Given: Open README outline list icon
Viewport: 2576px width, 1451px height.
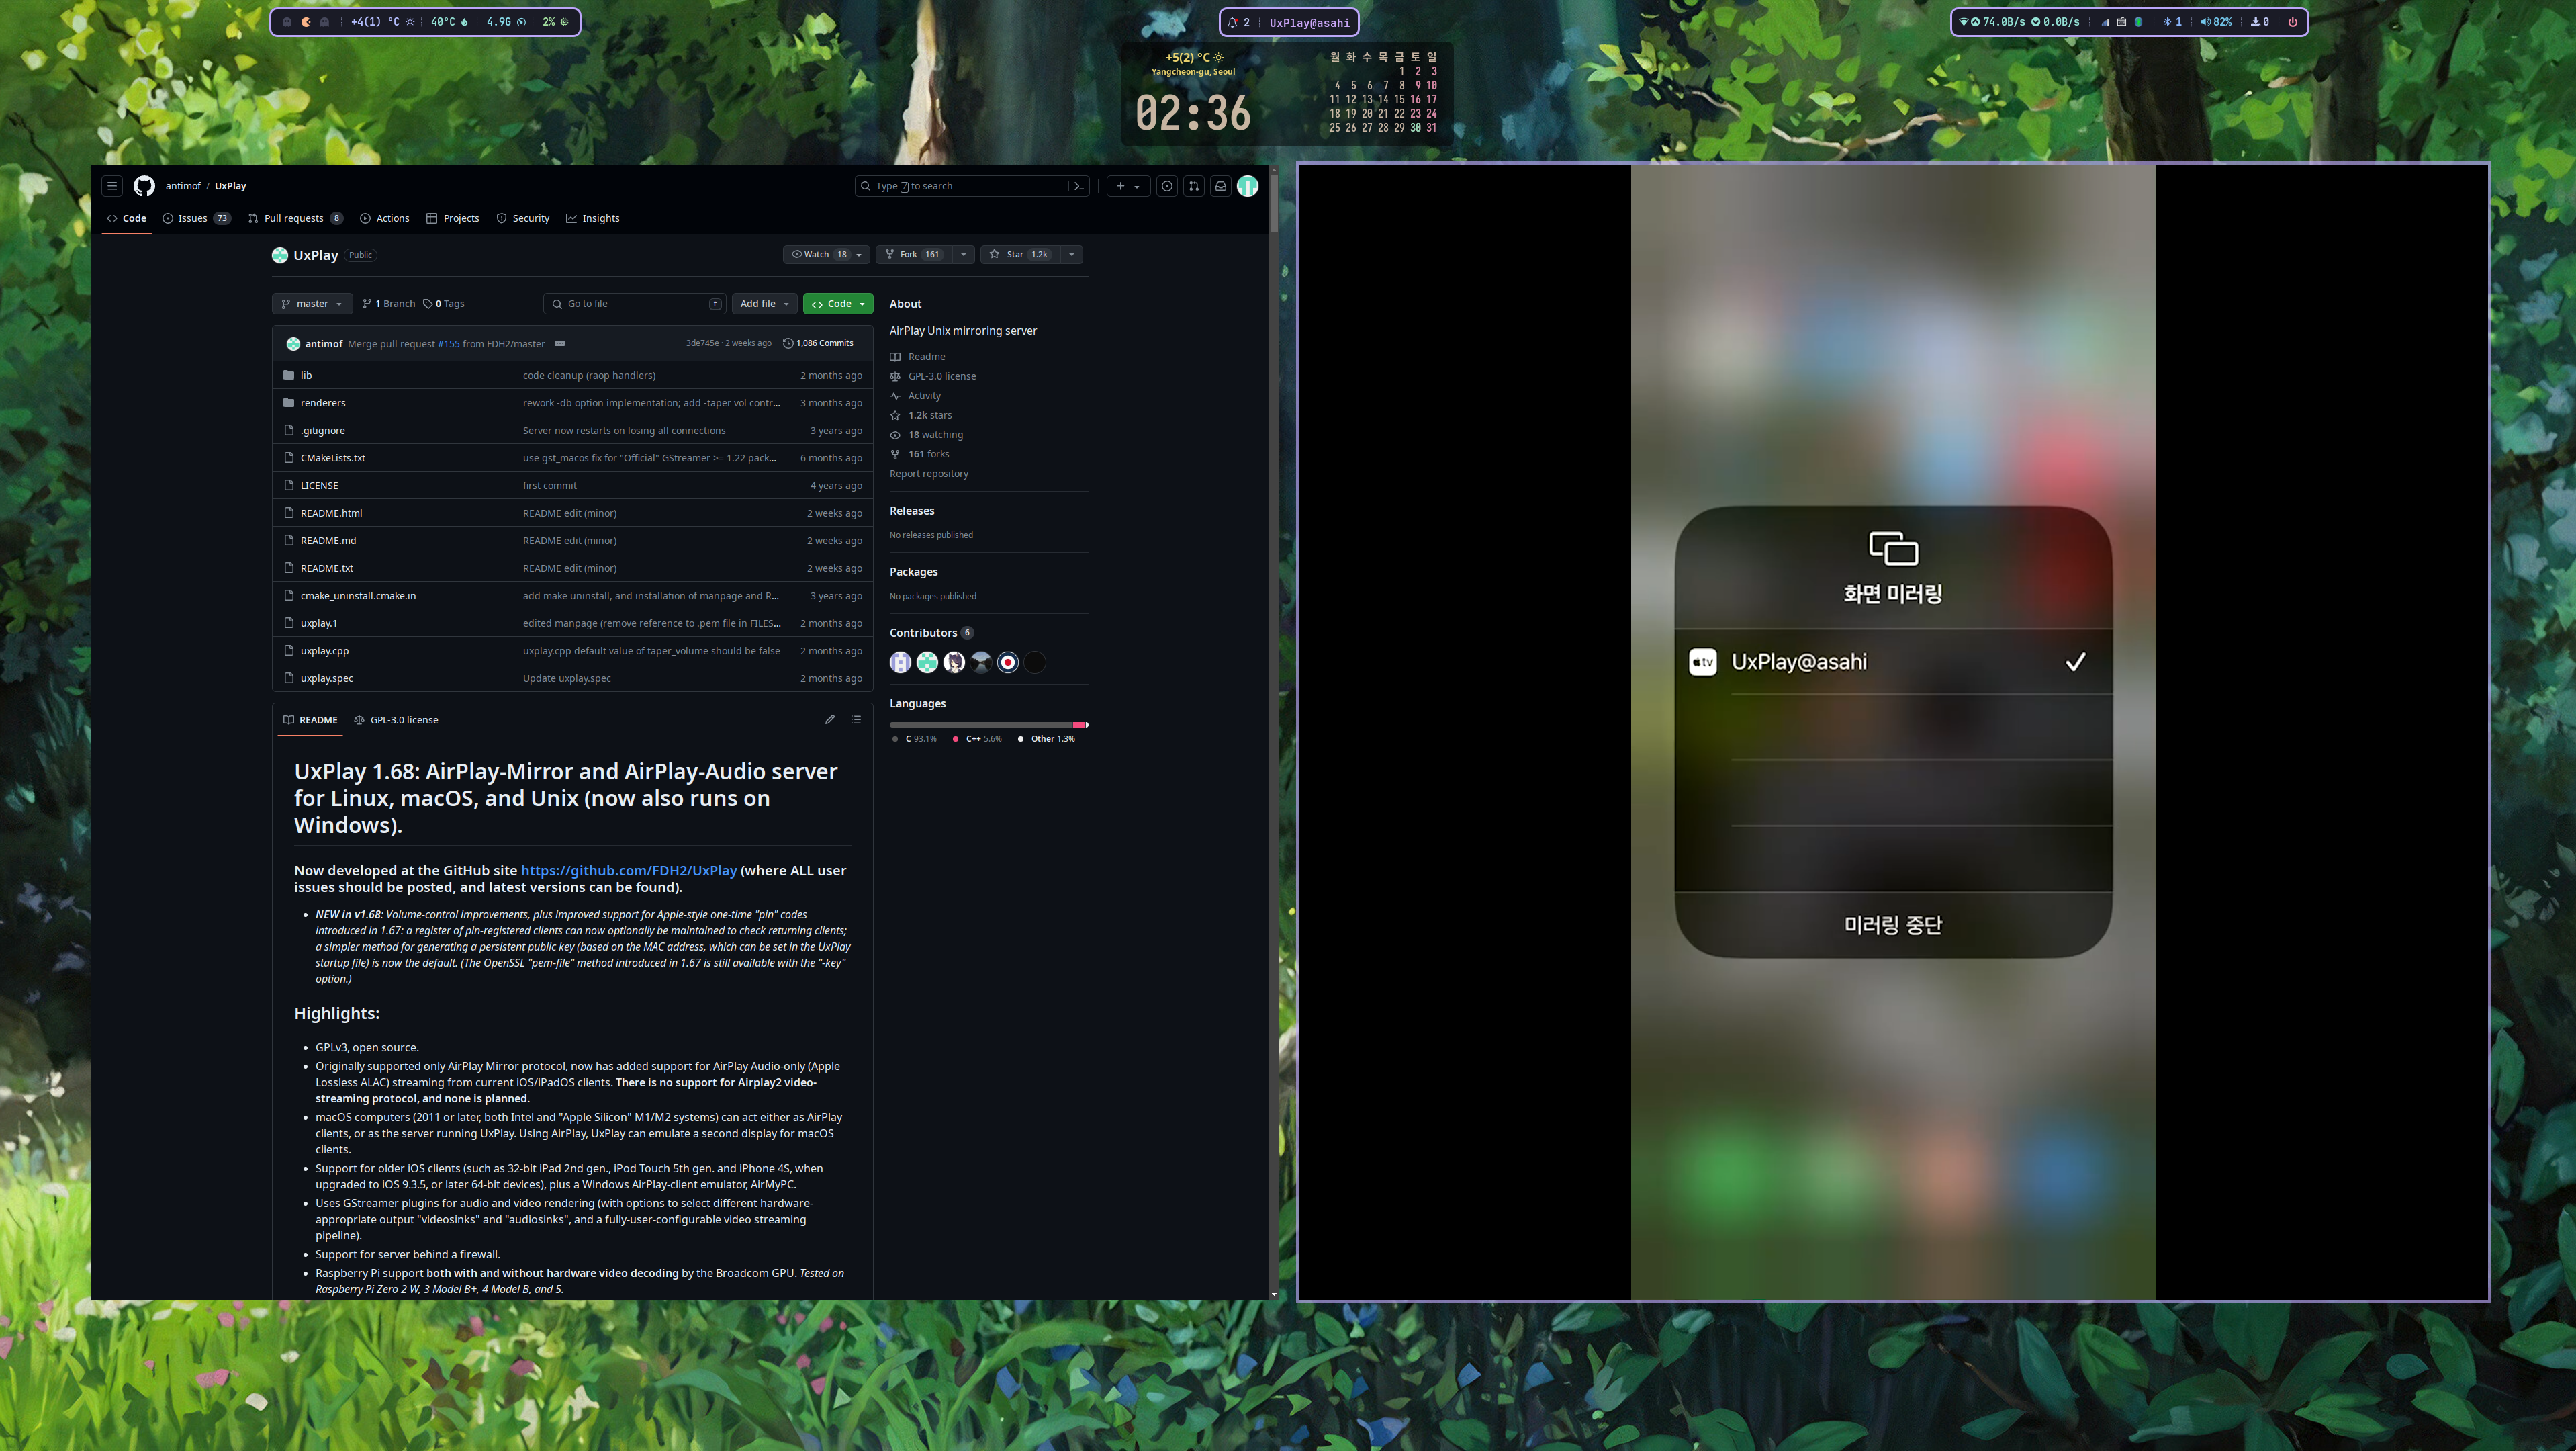Looking at the screenshot, I should pos(856,720).
